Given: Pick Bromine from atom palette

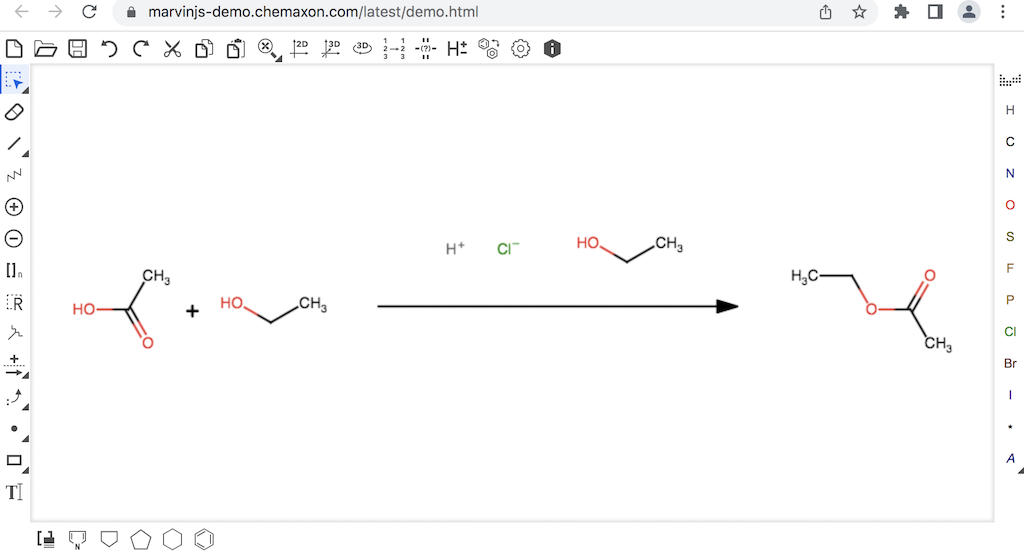Looking at the screenshot, I should pyautogui.click(x=1010, y=363).
